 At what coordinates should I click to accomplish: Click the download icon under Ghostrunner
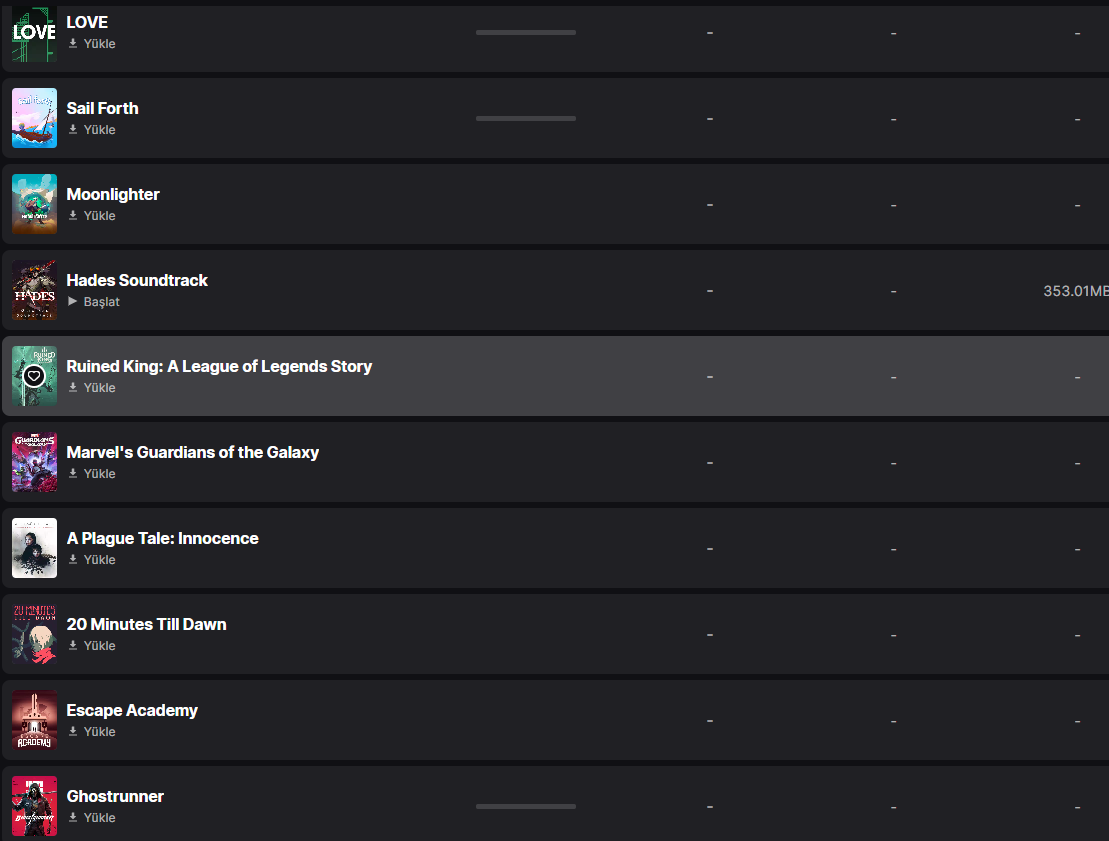coord(73,818)
